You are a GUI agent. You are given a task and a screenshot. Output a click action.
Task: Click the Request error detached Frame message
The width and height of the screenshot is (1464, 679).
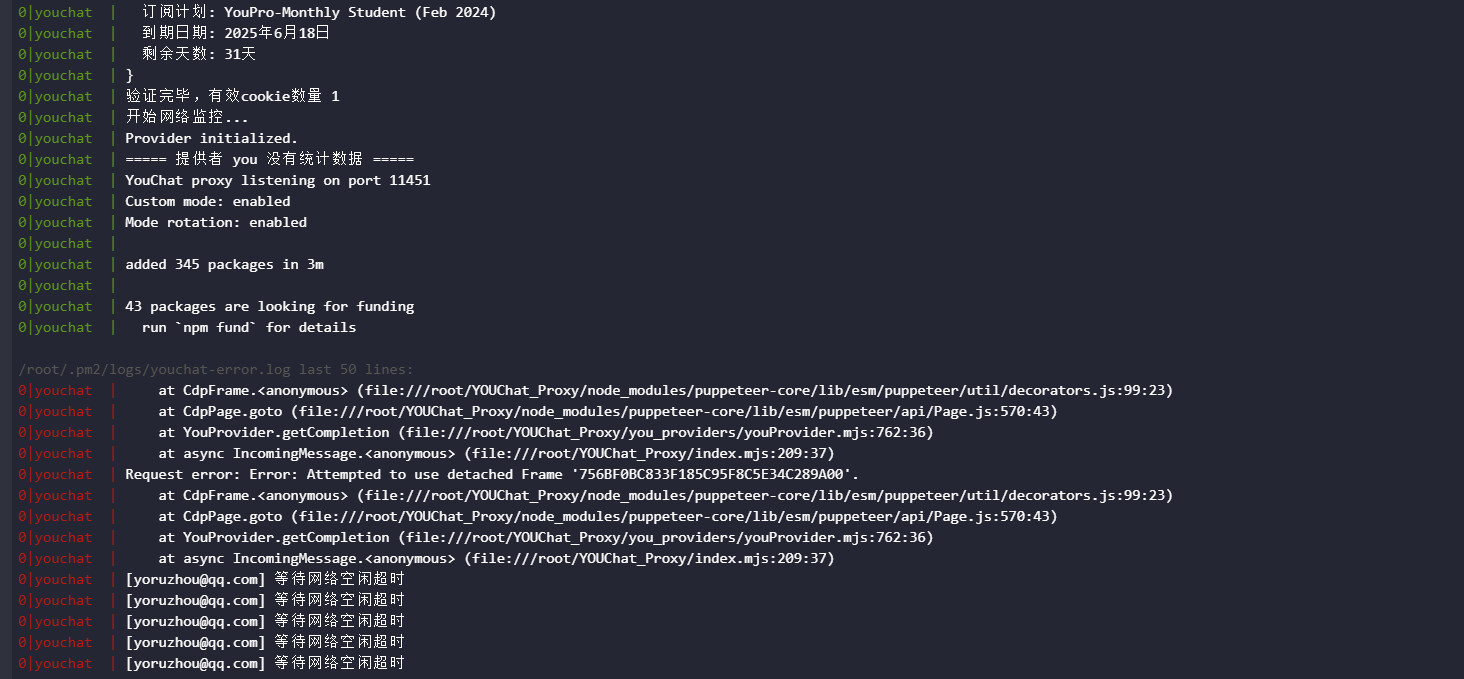(491, 474)
